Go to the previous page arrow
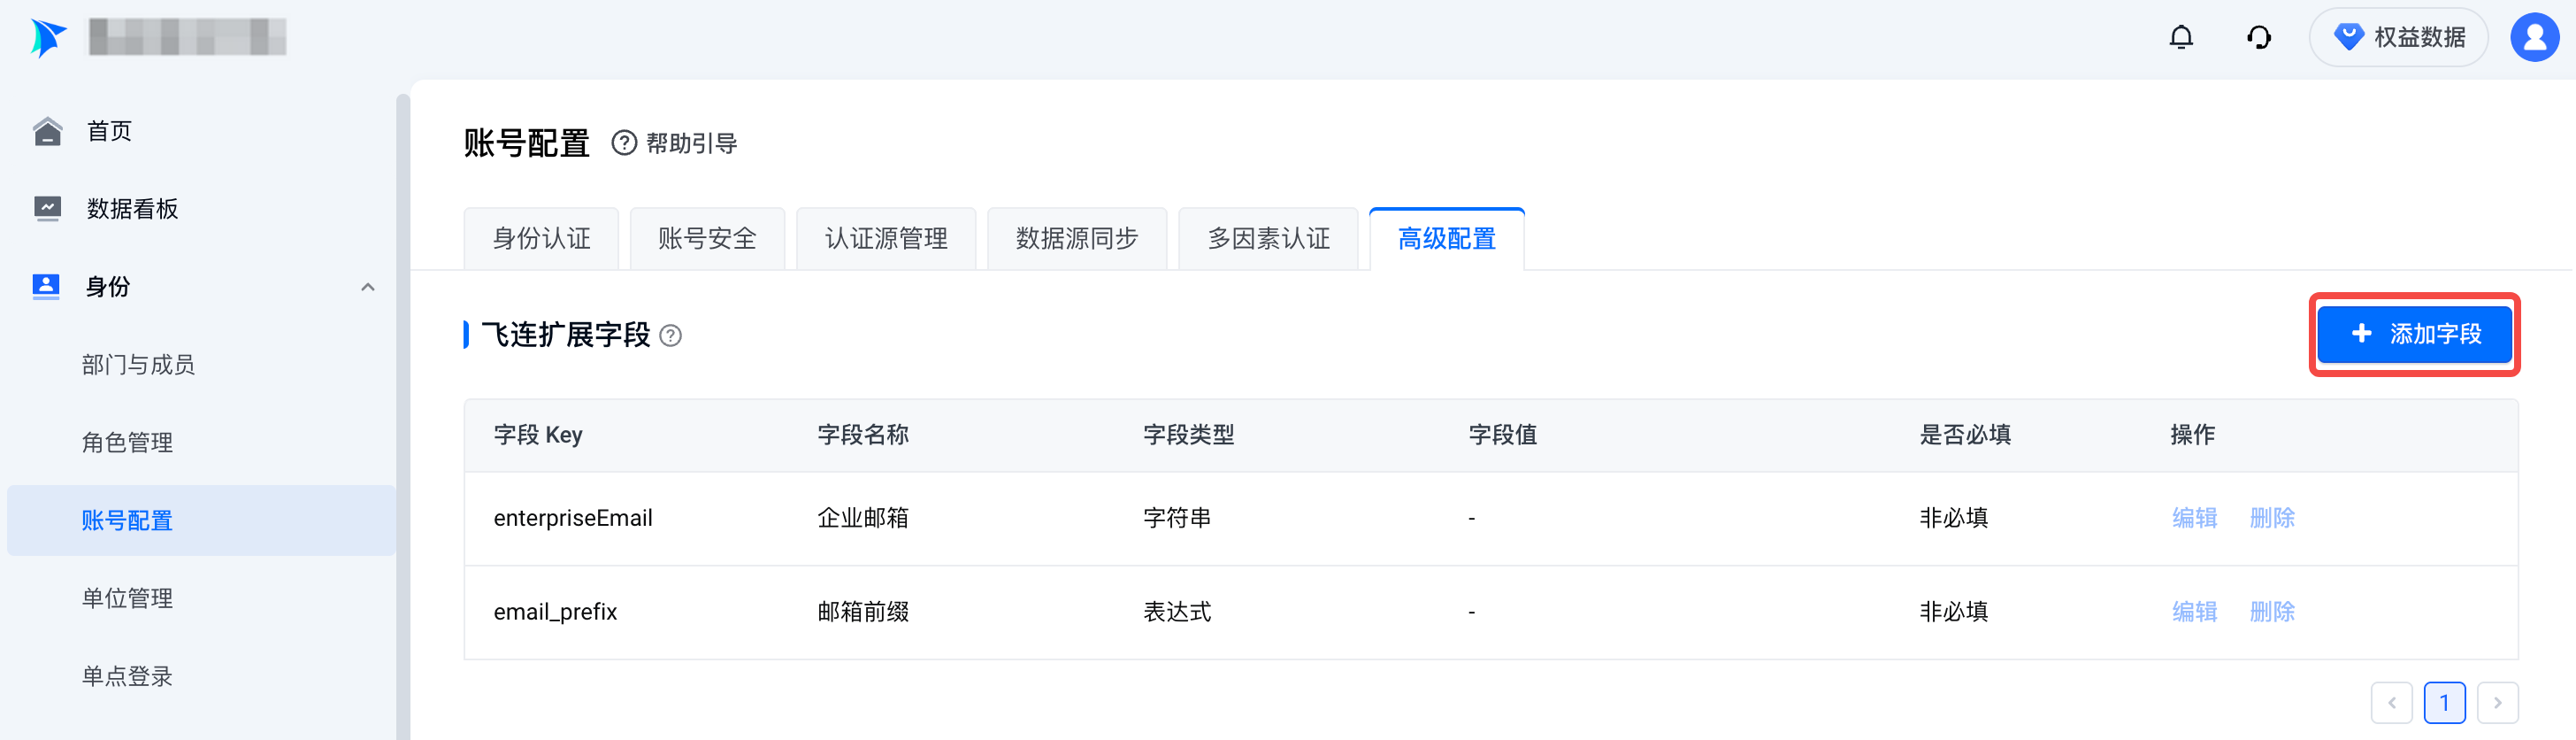2576x740 pixels. point(2391,702)
